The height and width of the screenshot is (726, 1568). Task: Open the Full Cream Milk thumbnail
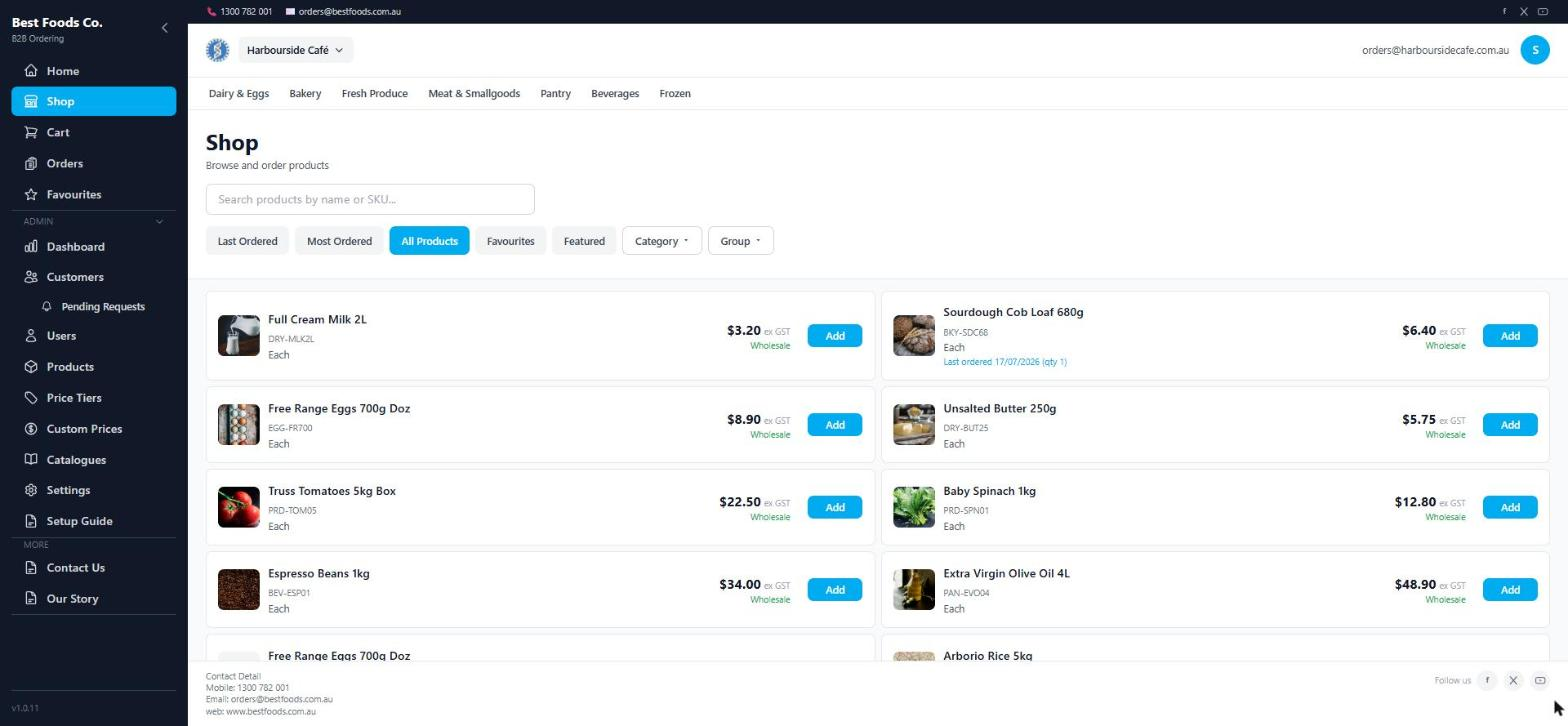click(239, 336)
